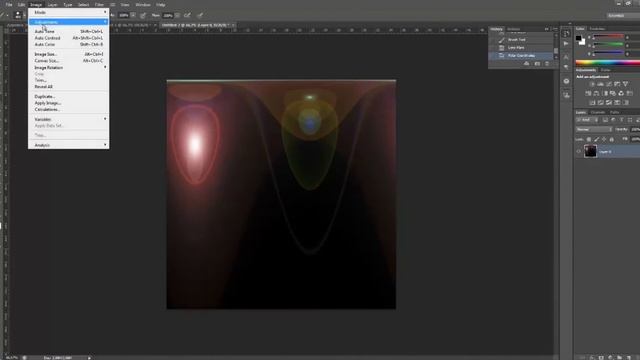
Task: Switch to the Swatches tab
Action: click(597, 29)
